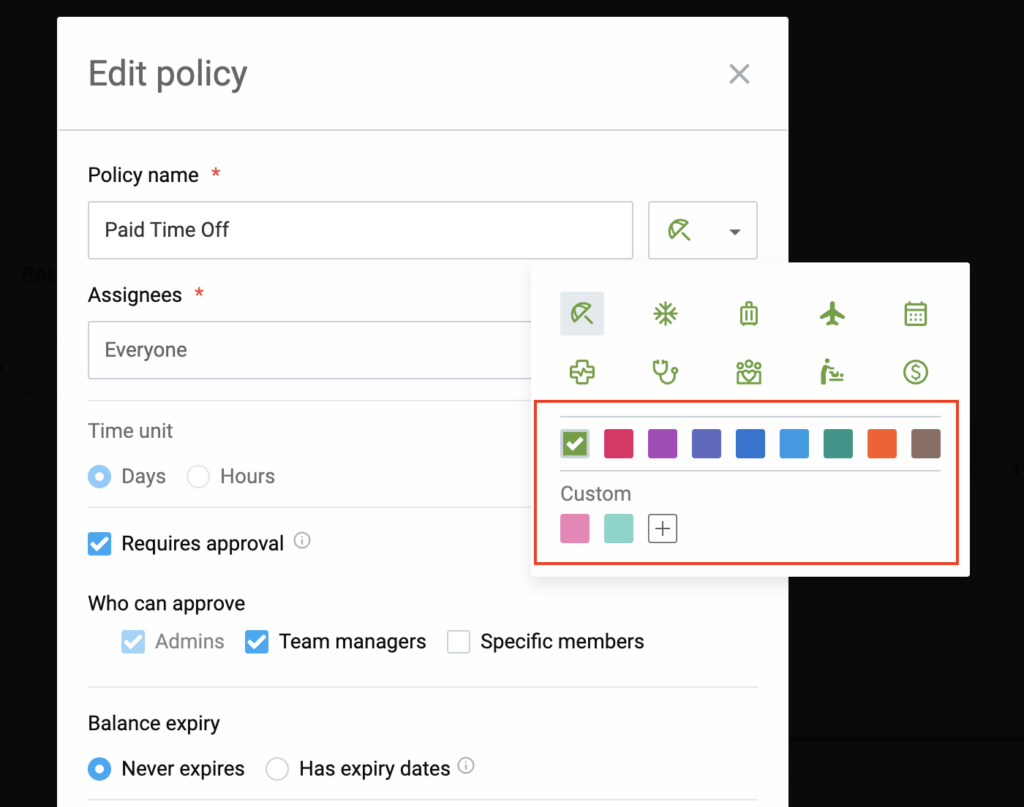Choose Has expiry dates option

(x=277, y=769)
